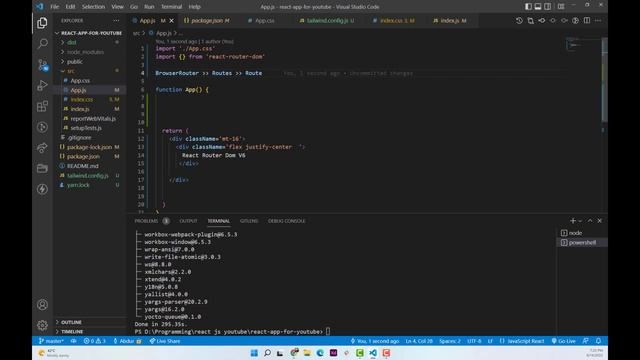Switch to the Output panel tab
Viewport: 640px width, 360px height.
pyautogui.click(x=188, y=221)
